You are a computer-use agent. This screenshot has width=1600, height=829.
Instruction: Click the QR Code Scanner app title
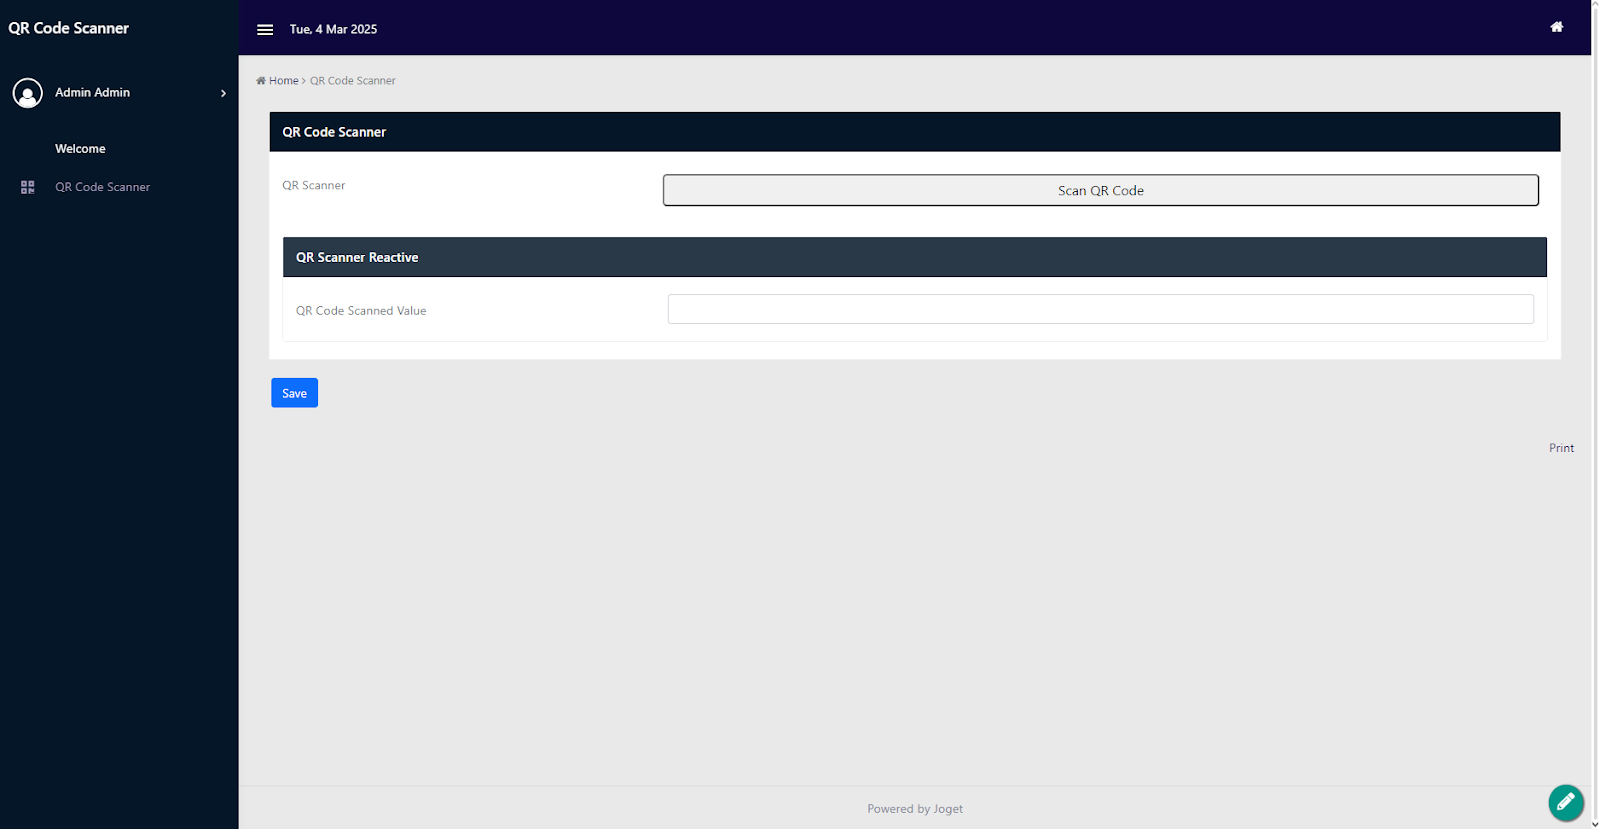pos(69,28)
